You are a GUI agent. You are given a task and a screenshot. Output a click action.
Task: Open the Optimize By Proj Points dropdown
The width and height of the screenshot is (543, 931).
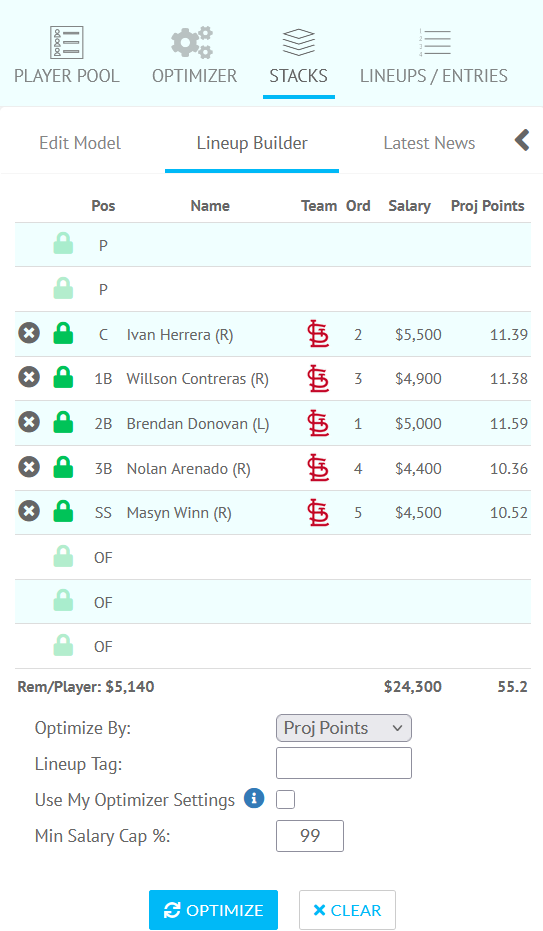point(344,728)
